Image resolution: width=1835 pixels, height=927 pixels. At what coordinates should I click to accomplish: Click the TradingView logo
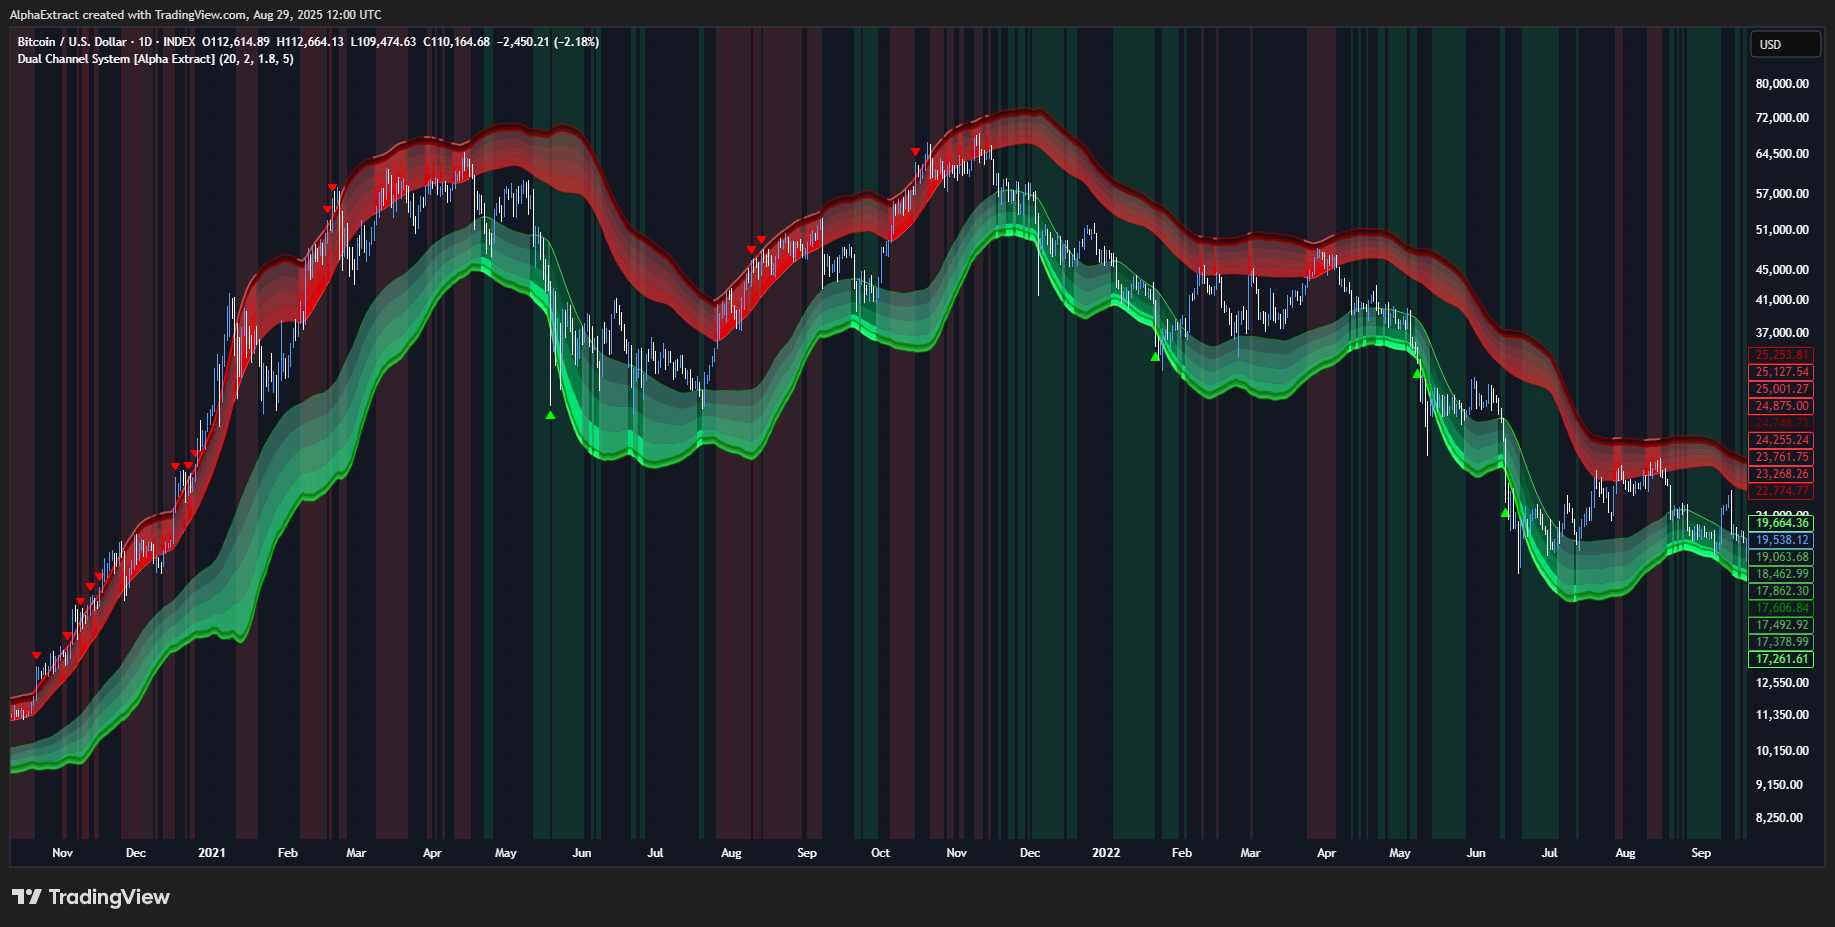pyautogui.click(x=91, y=897)
